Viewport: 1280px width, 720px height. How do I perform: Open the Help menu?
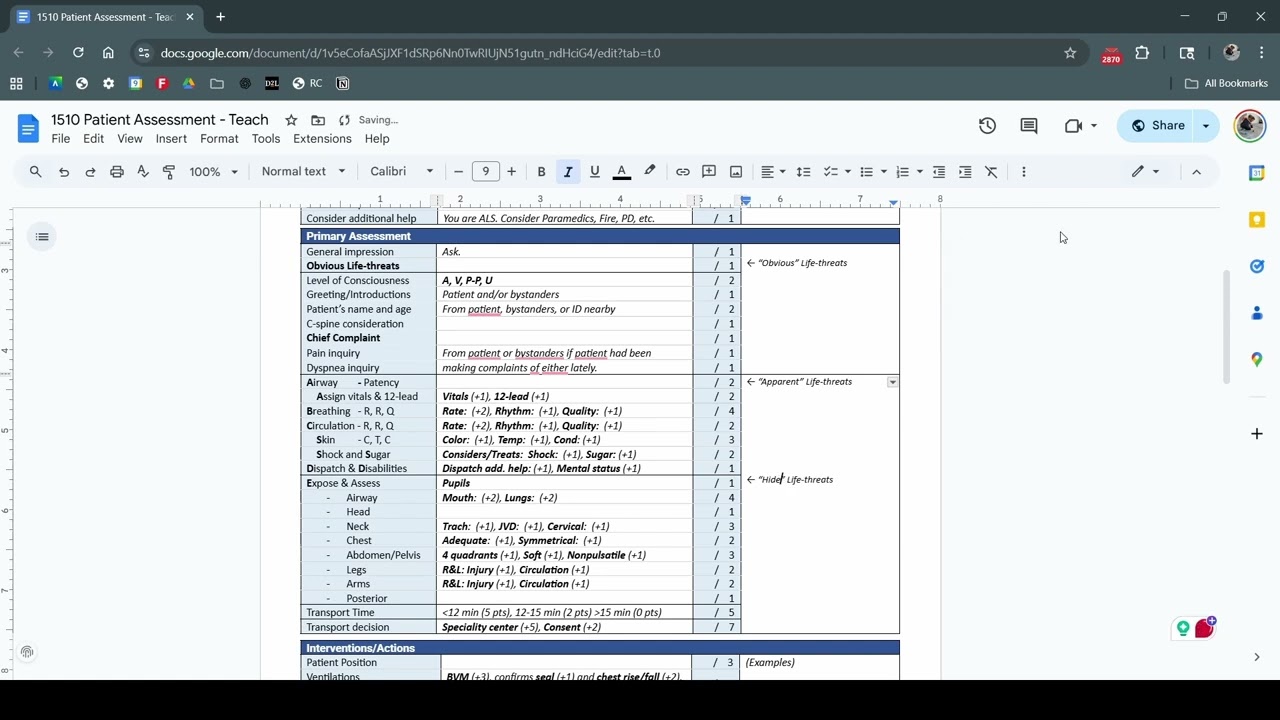(x=377, y=139)
